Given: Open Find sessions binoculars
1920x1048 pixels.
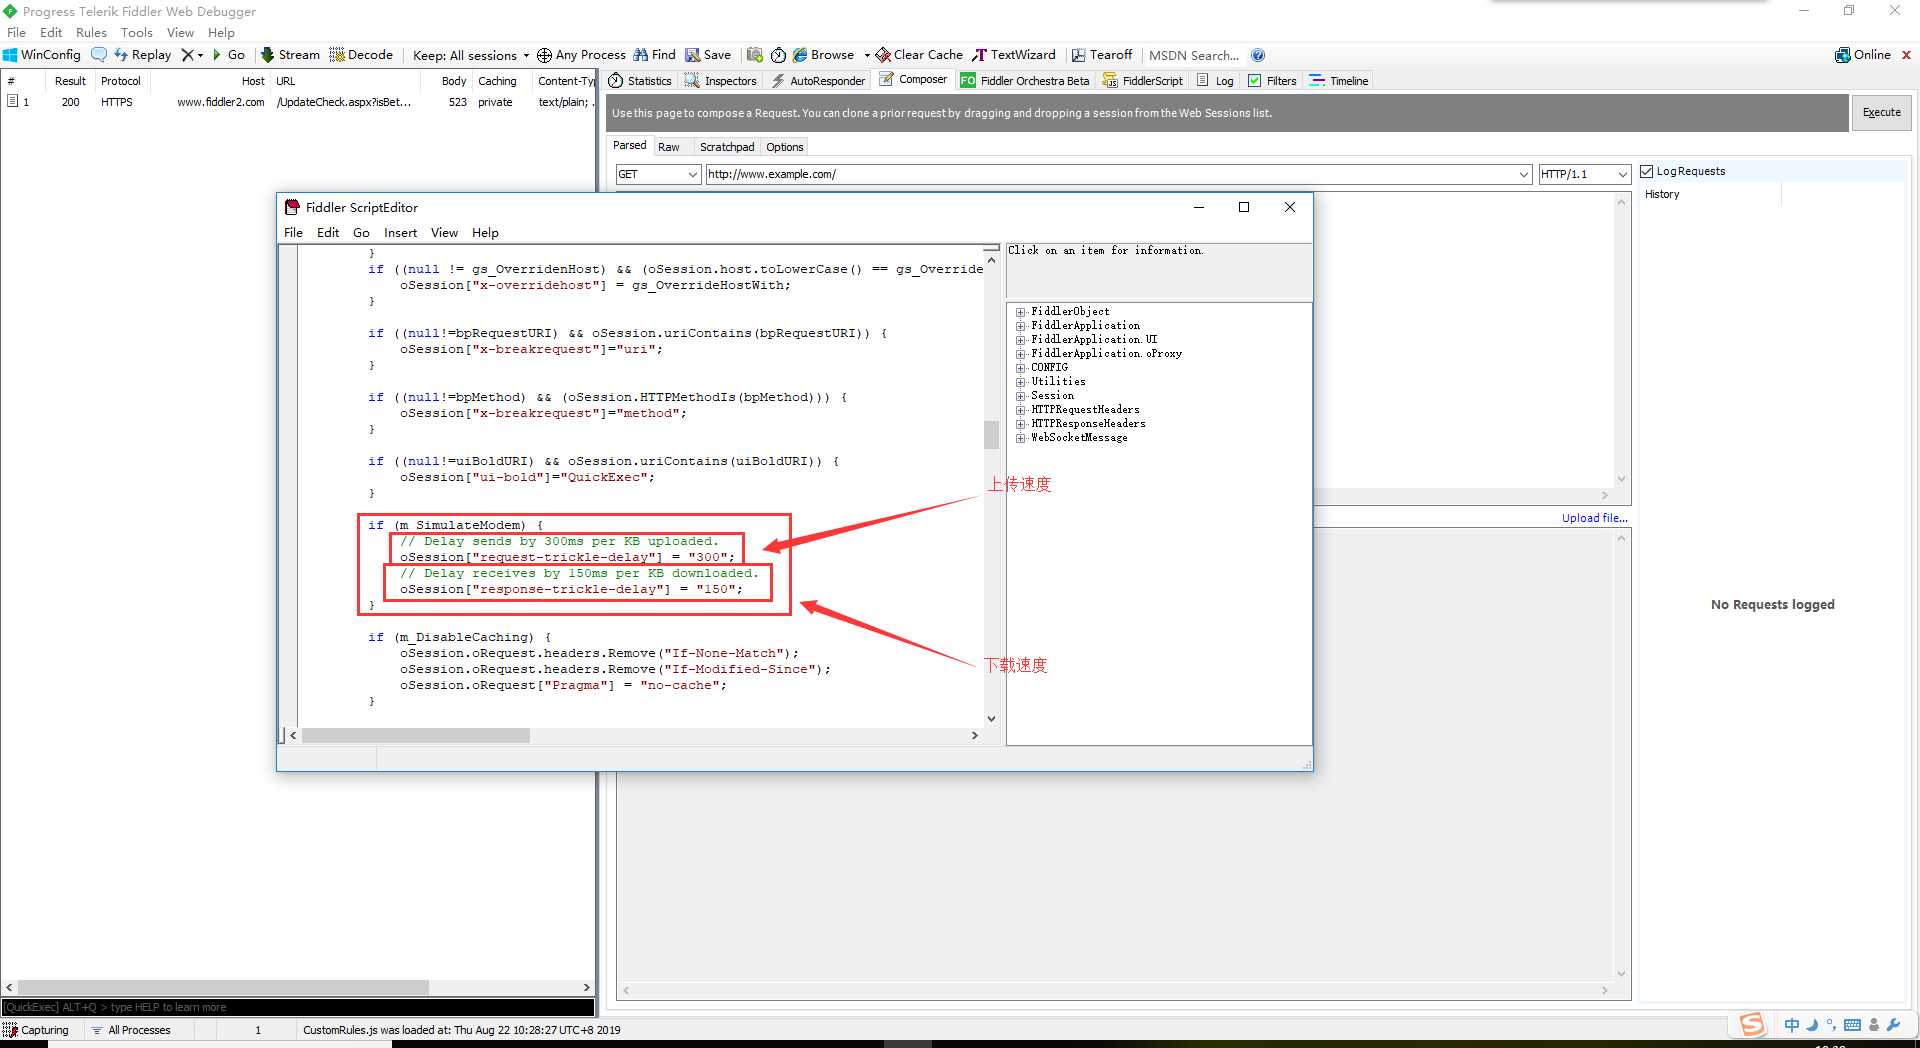Looking at the screenshot, I should pyautogui.click(x=654, y=55).
